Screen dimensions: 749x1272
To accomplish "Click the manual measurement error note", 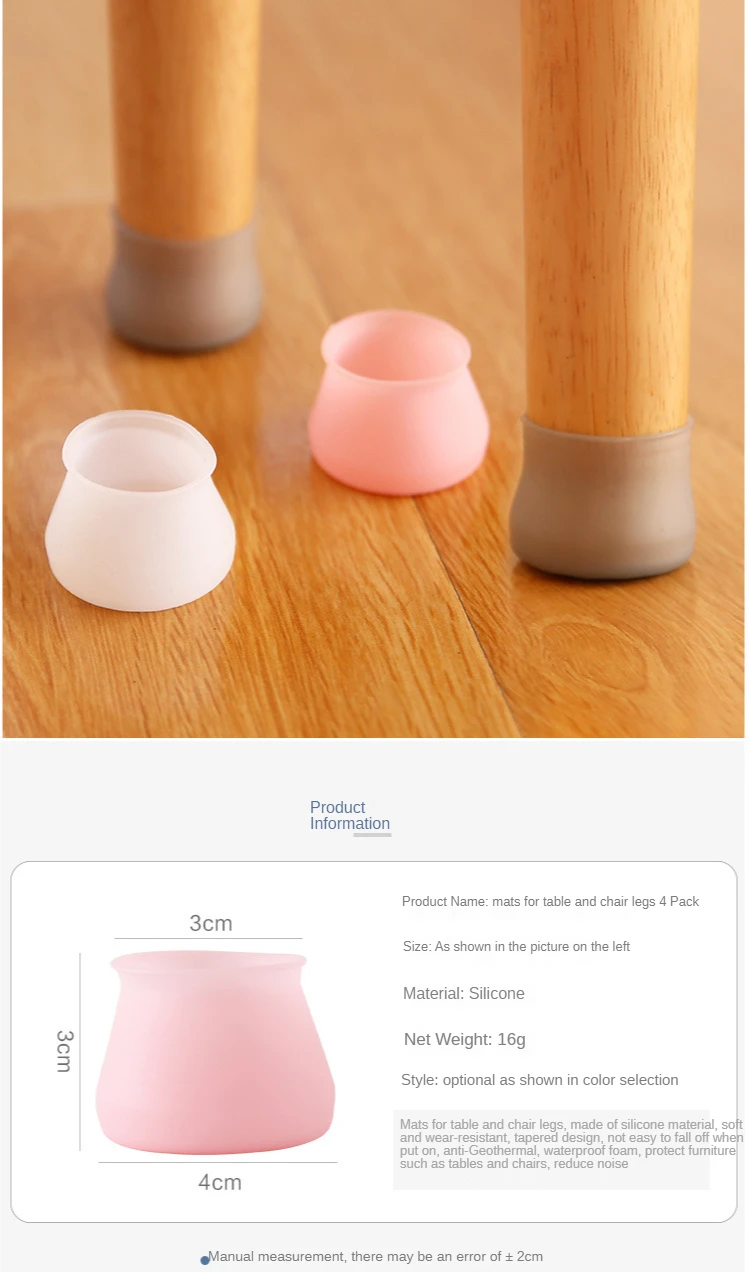I will tap(376, 1256).
